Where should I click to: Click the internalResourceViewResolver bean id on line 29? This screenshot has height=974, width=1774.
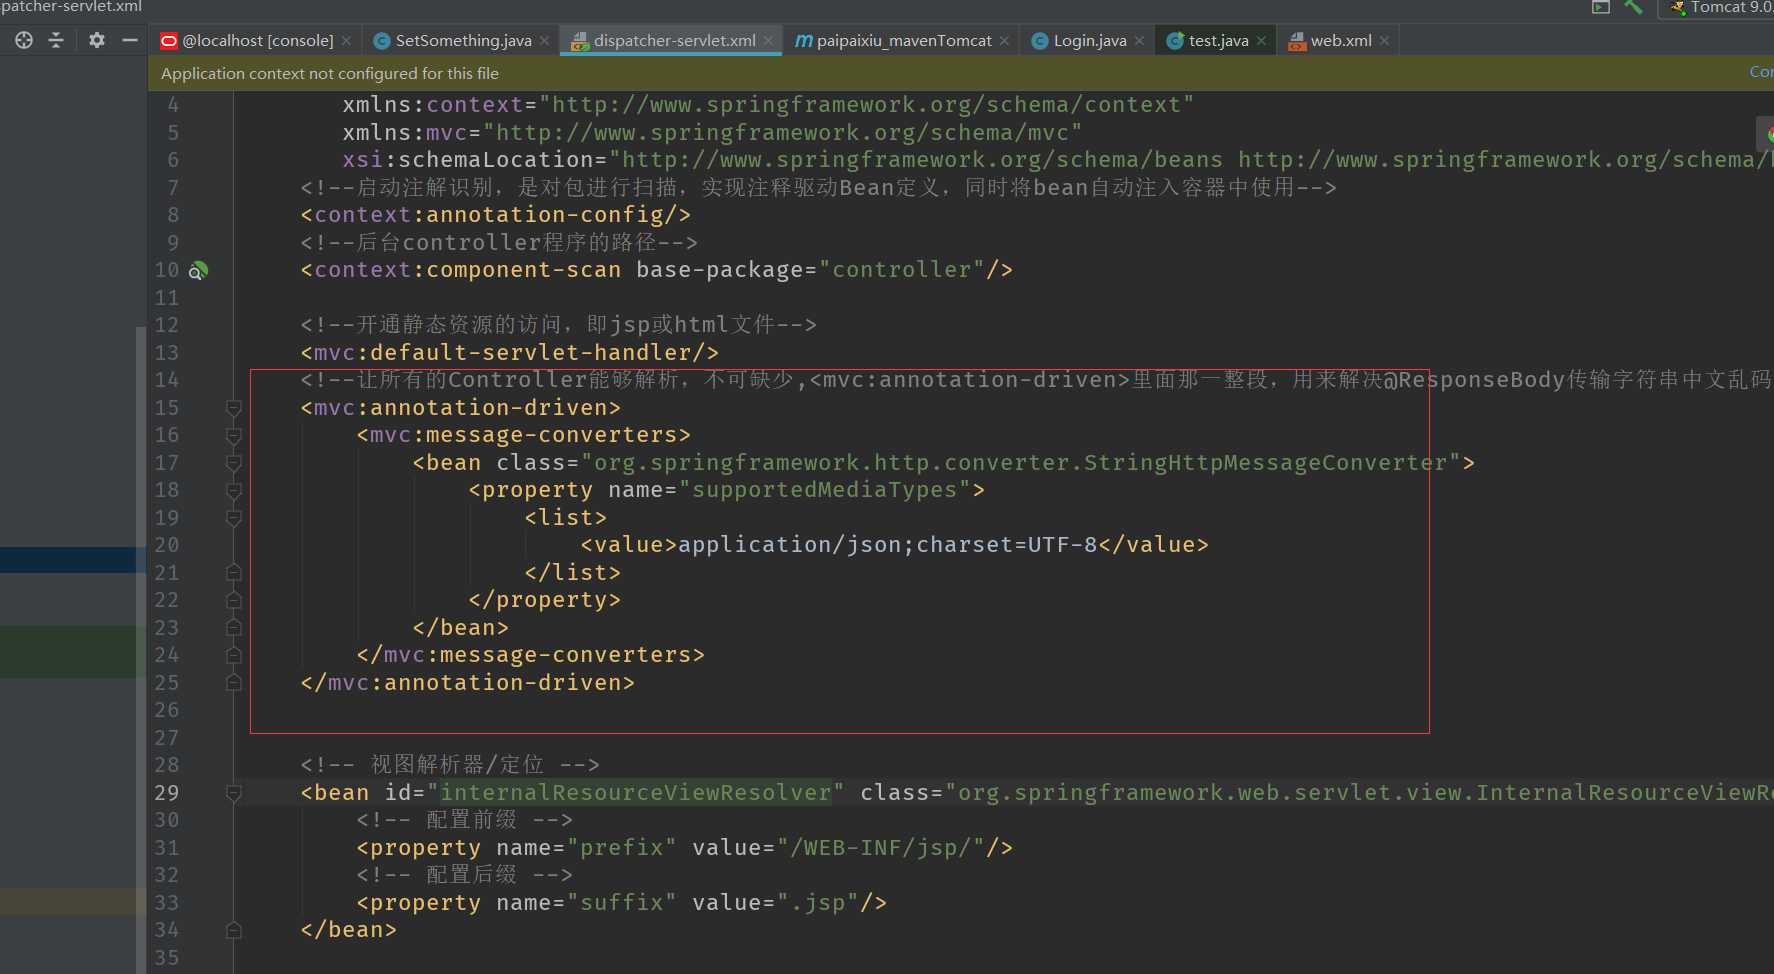[x=636, y=793]
